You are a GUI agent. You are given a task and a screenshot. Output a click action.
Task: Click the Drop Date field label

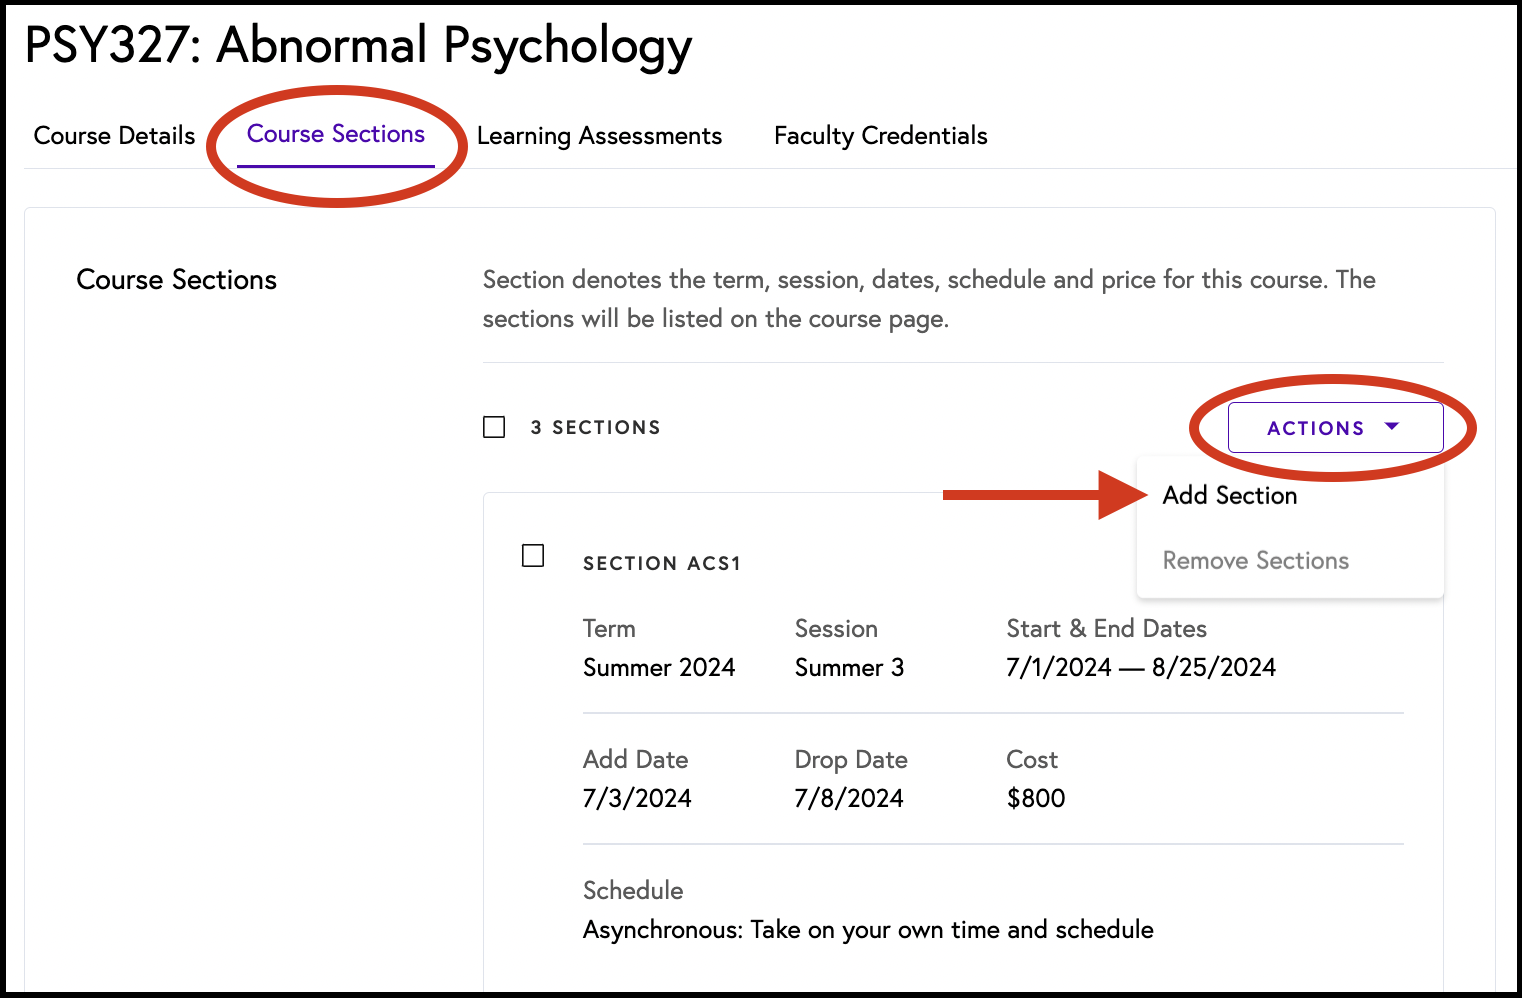(x=851, y=759)
